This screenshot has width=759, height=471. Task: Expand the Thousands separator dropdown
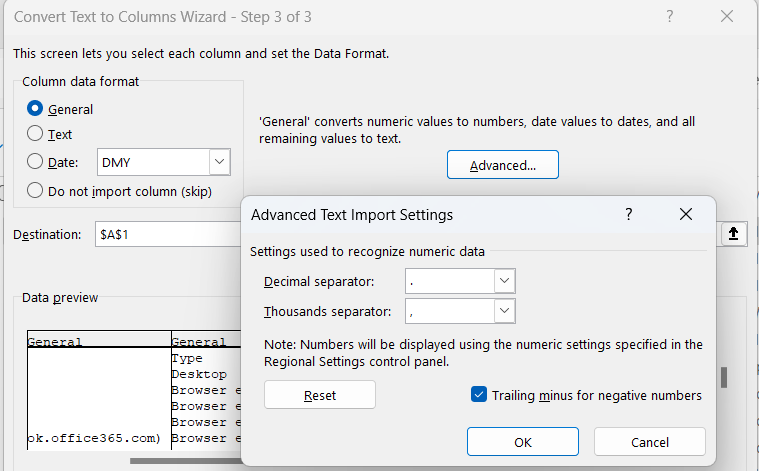pos(505,312)
